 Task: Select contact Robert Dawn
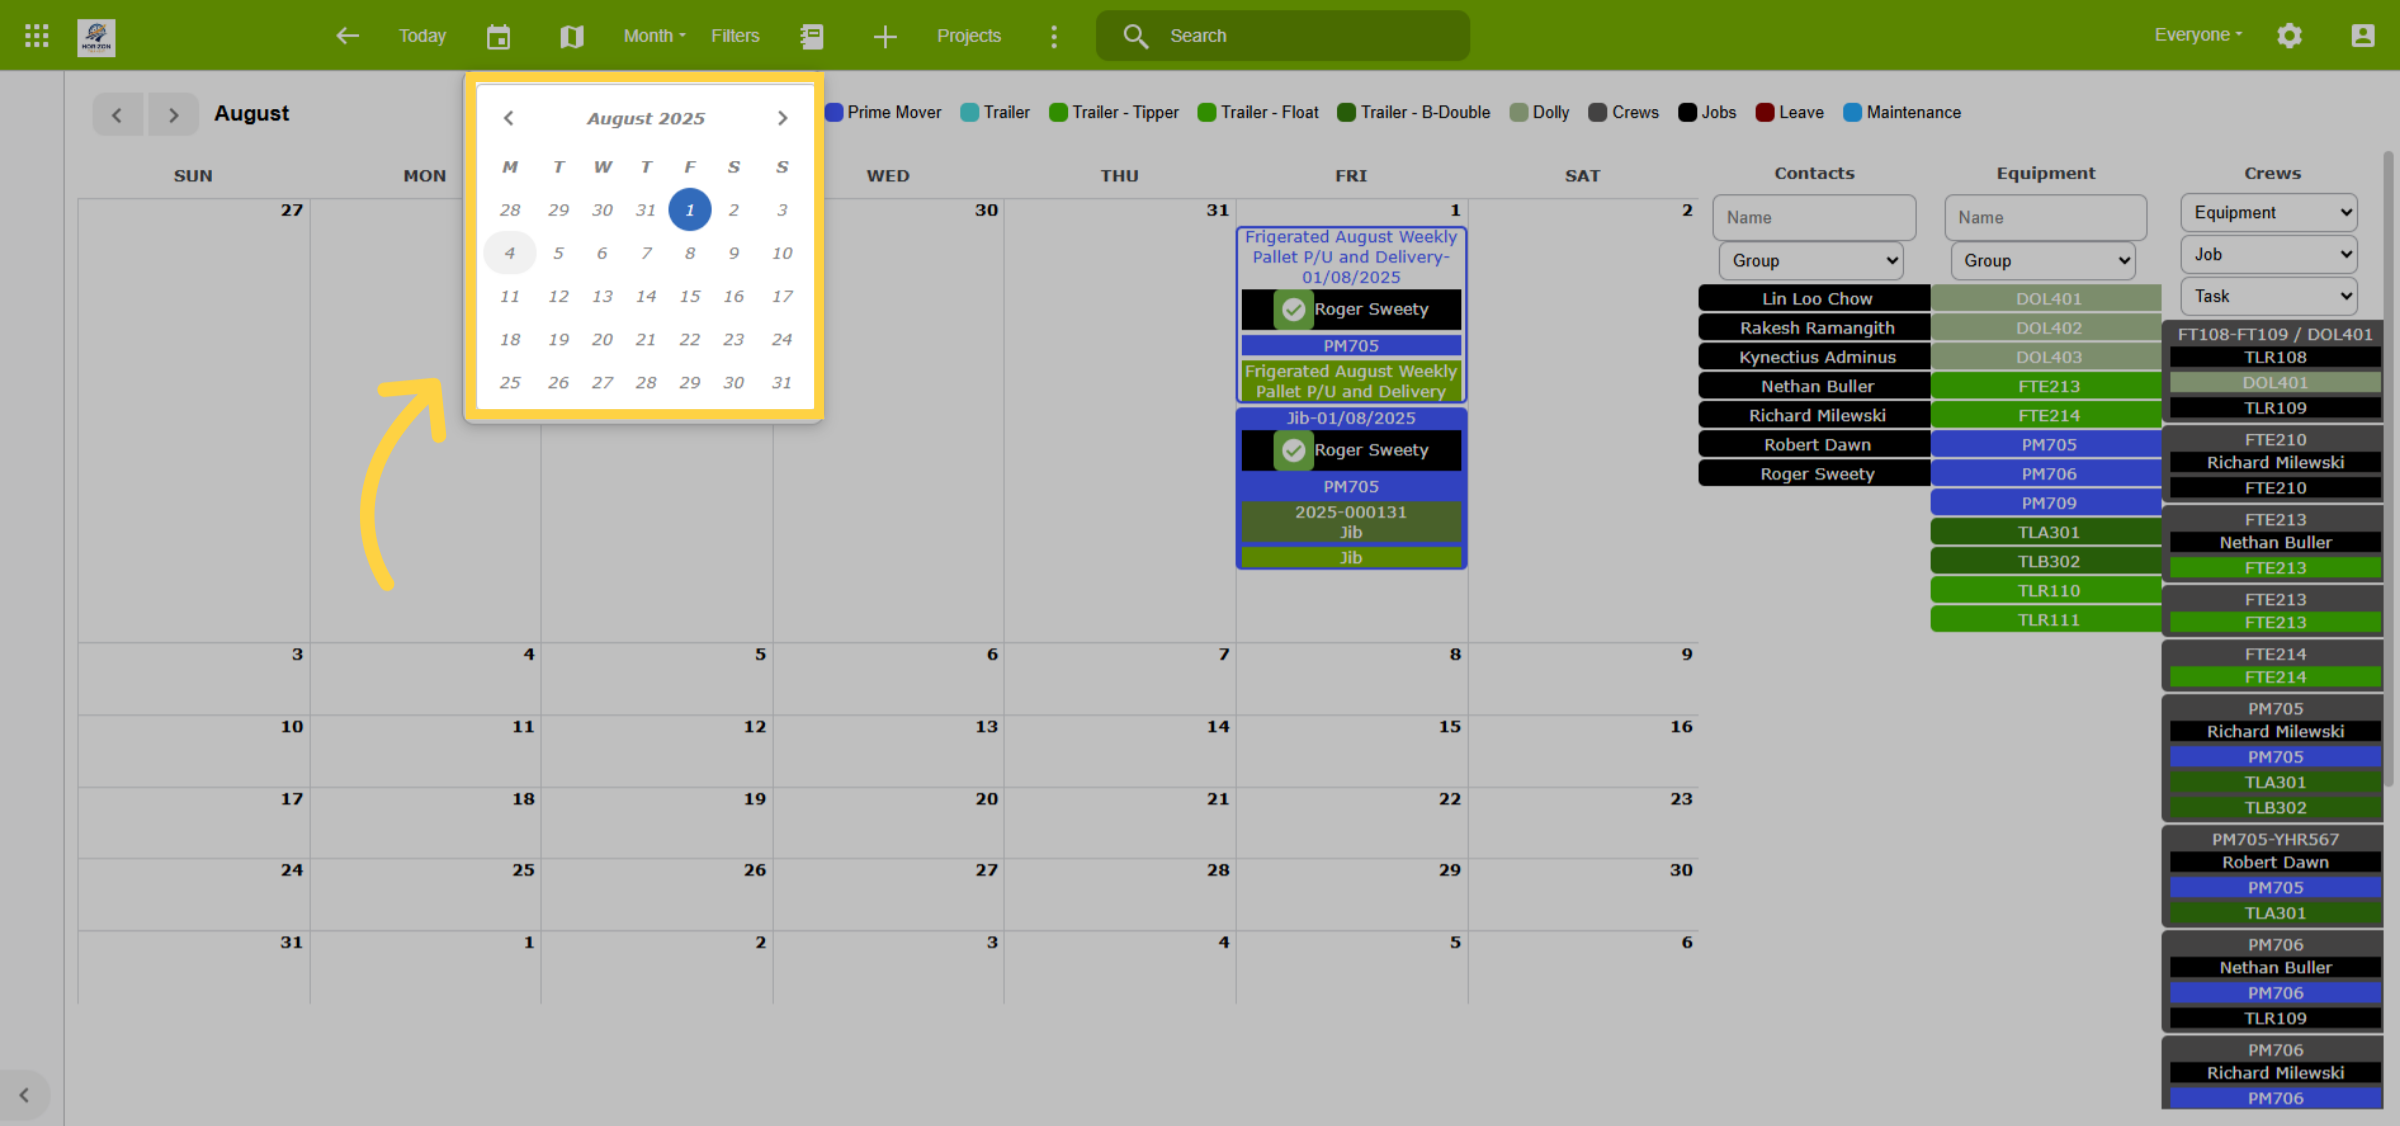1815,445
